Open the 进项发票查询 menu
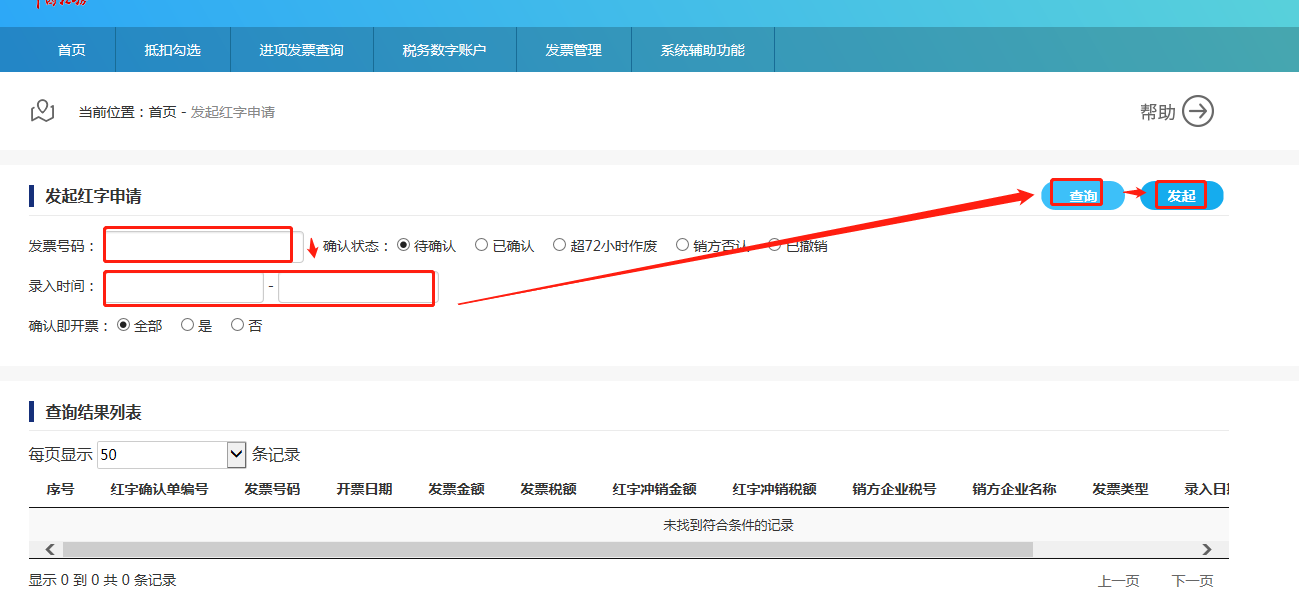Screen dimensions: 1299x605 (x=301, y=50)
